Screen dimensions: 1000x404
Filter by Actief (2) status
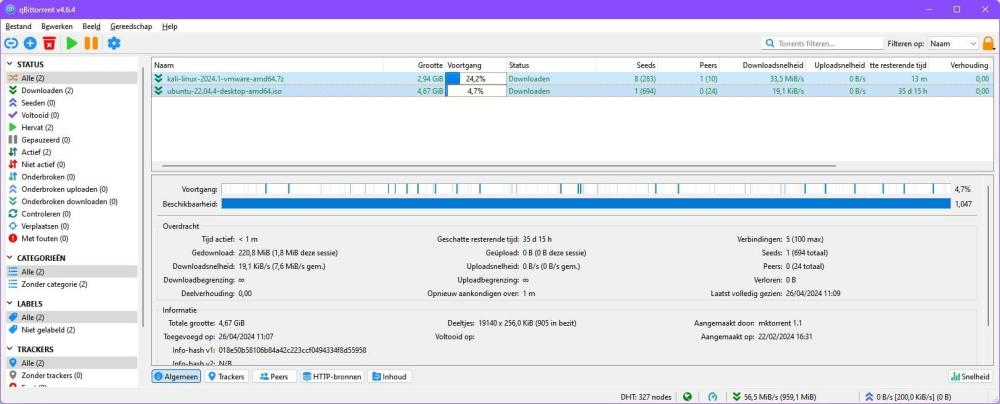coord(71,153)
